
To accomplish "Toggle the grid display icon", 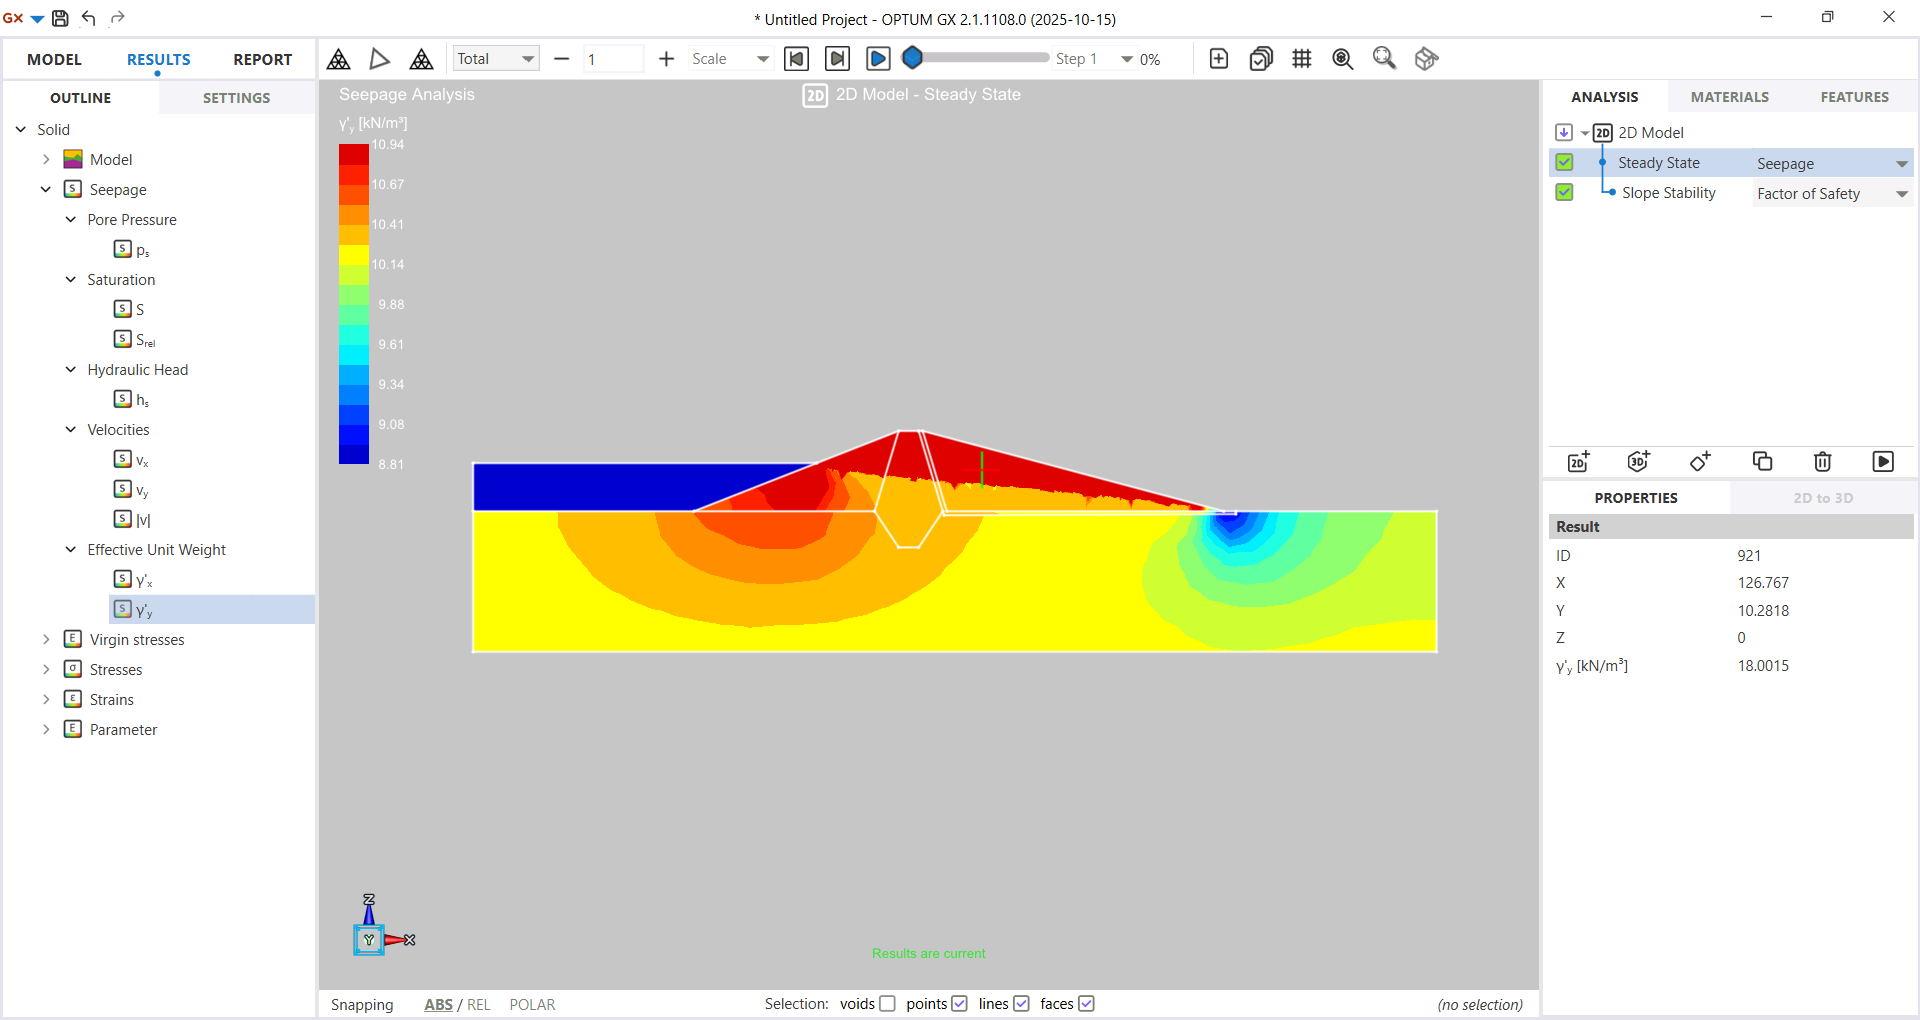I will click(x=1301, y=59).
